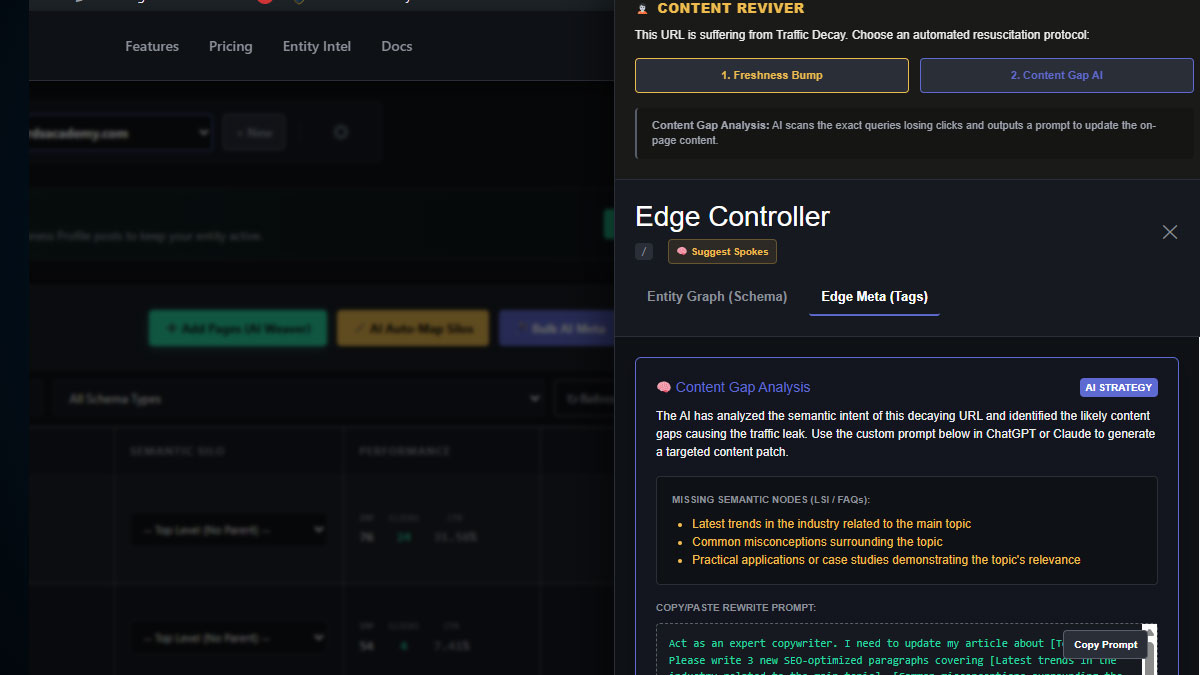
Task: Open the site domain selector dropdown
Action: point(120,132)
